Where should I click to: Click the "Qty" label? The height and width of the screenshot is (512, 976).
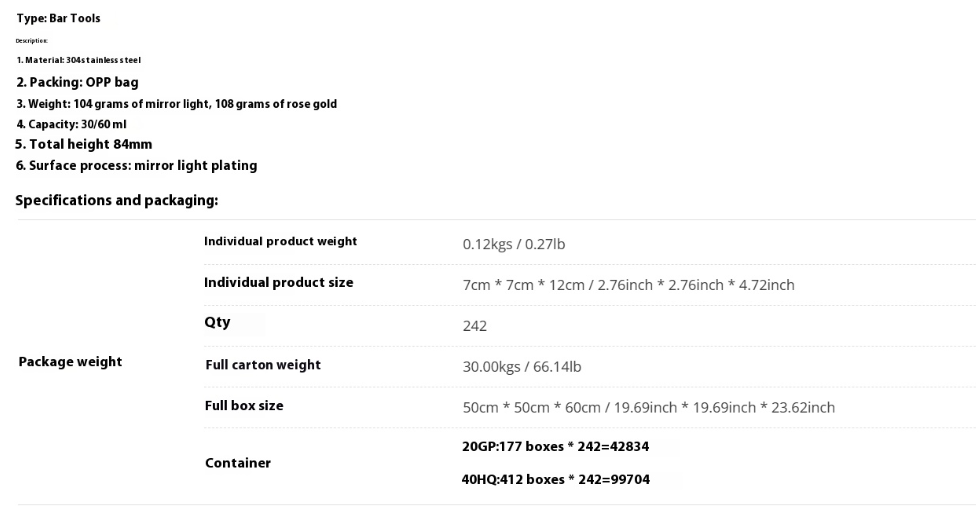[217, 322]
